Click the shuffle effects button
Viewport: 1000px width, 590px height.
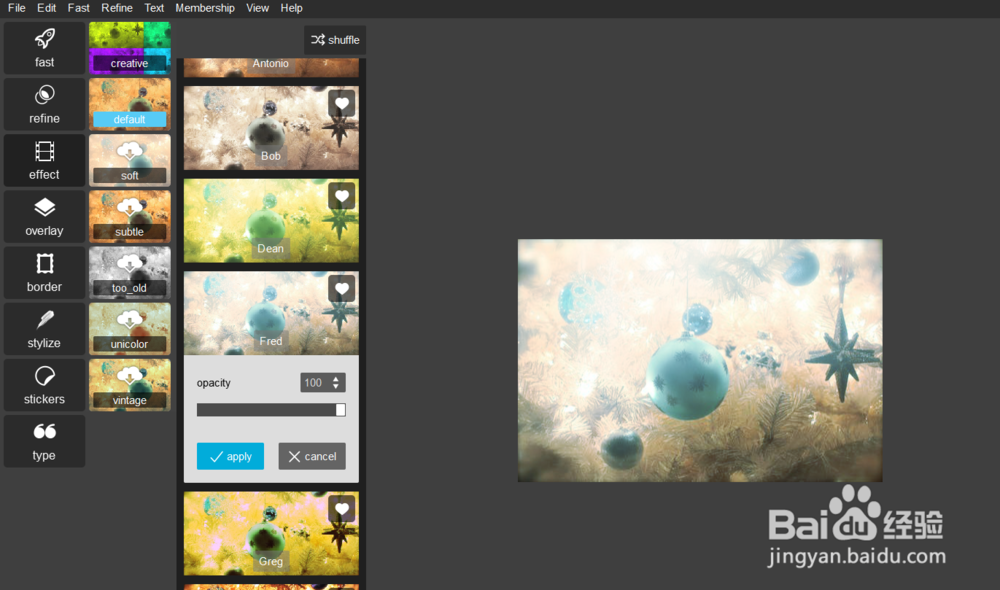point(335,40)
